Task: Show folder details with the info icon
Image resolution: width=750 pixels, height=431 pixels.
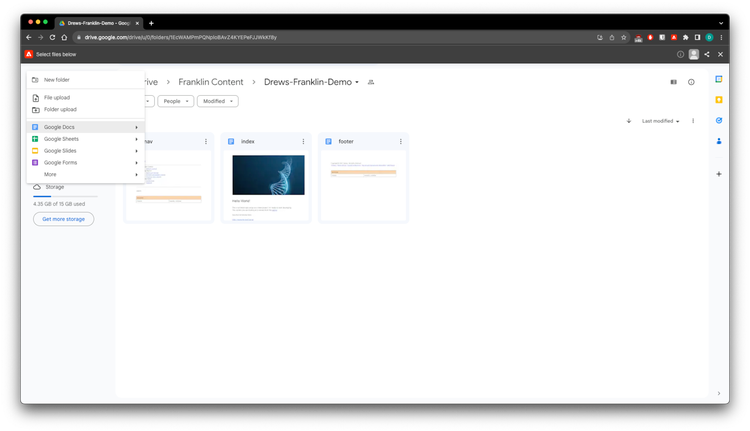Action: (691, 82)
